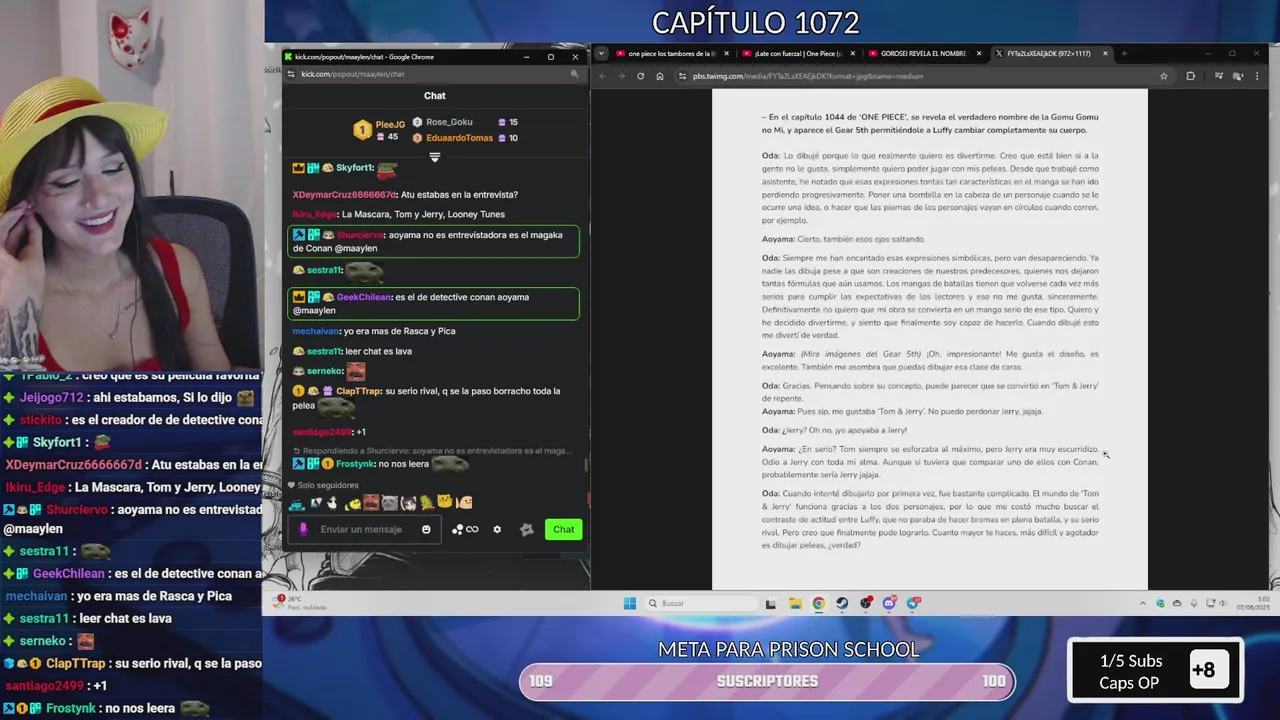Click username GeekChilean in chat
Viewport: 1280px width, 720px height.
coord(364,297)
